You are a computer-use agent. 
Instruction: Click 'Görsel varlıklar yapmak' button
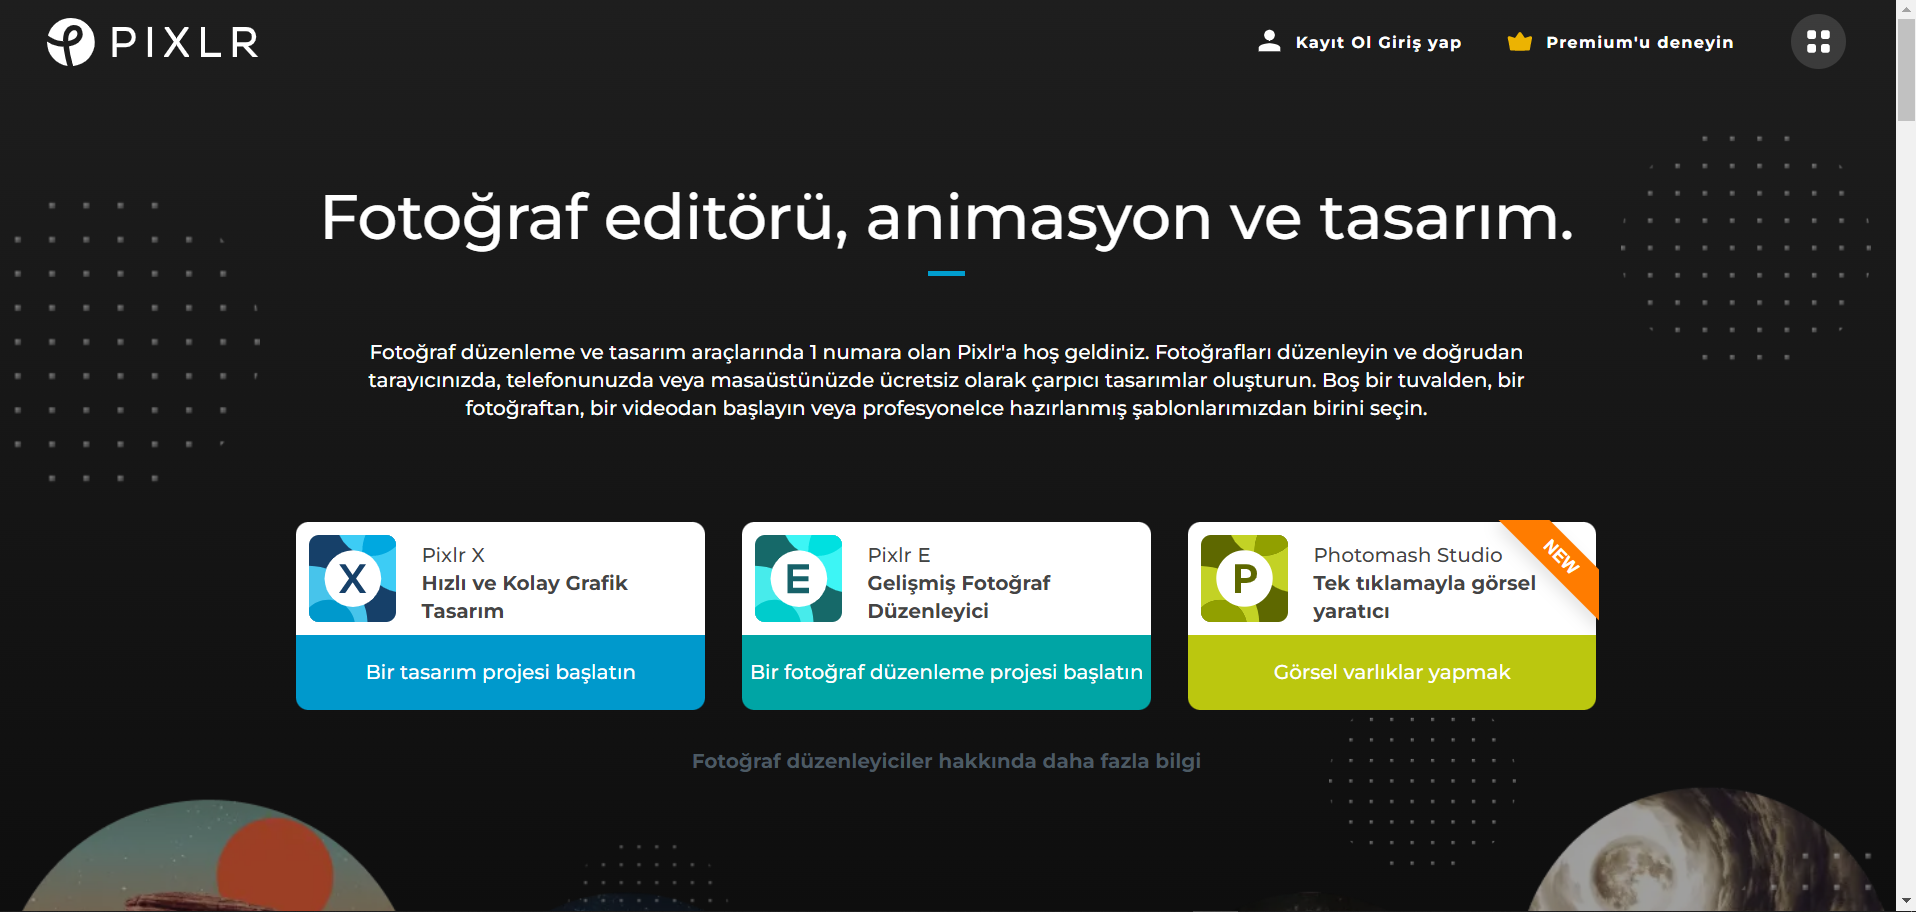click(1392, 672)
